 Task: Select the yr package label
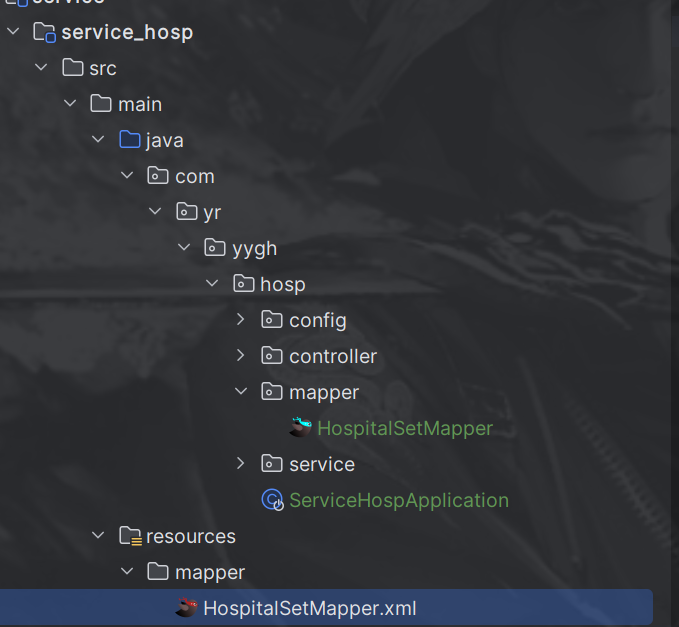pyautogui.click(x=212, y=213)
